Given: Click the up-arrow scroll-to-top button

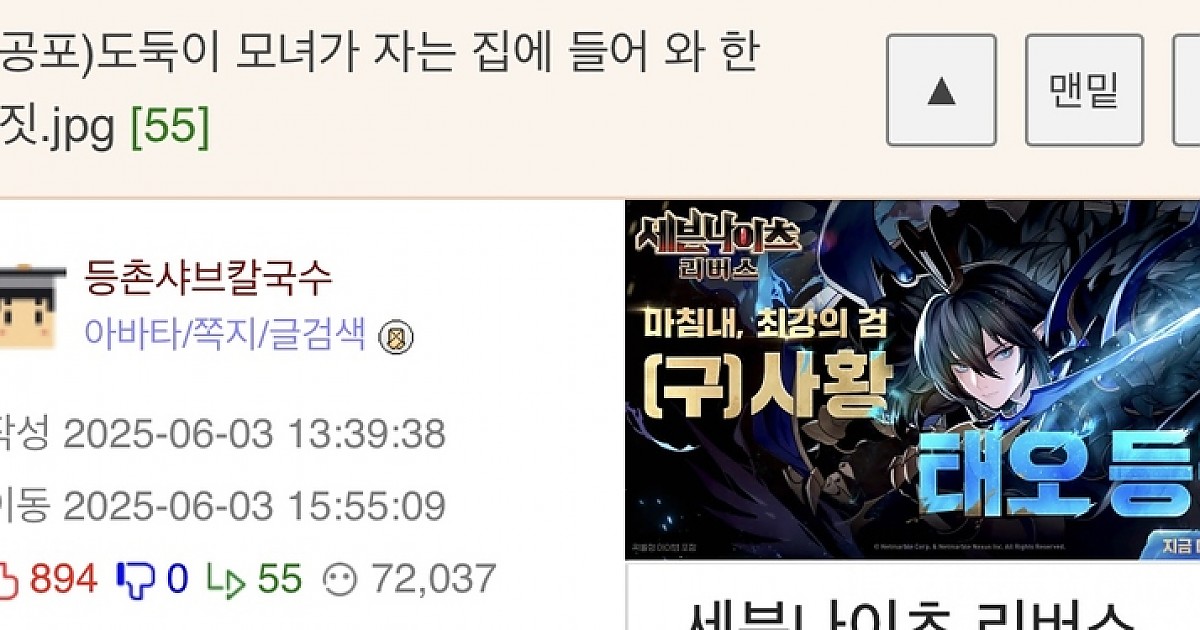Looking at the screenshot, I should pyautogui.click(x=941, y=90).
